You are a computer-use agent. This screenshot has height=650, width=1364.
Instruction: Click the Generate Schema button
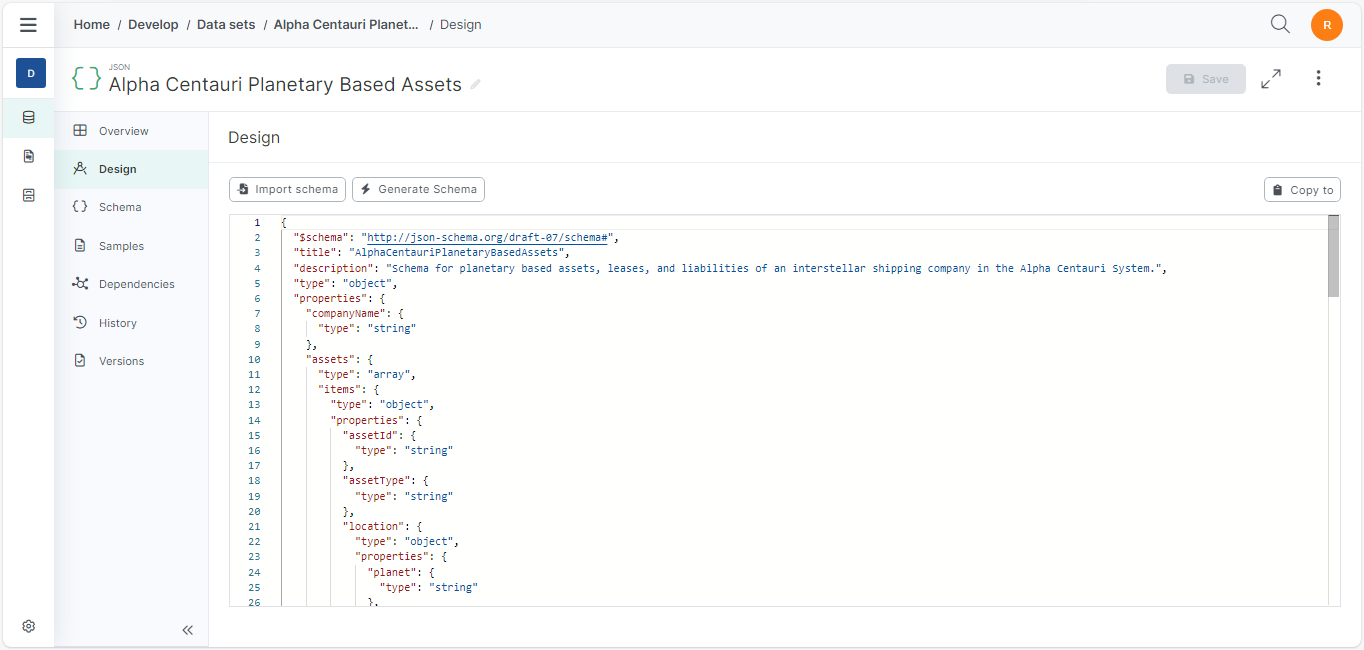click(418, 189)
